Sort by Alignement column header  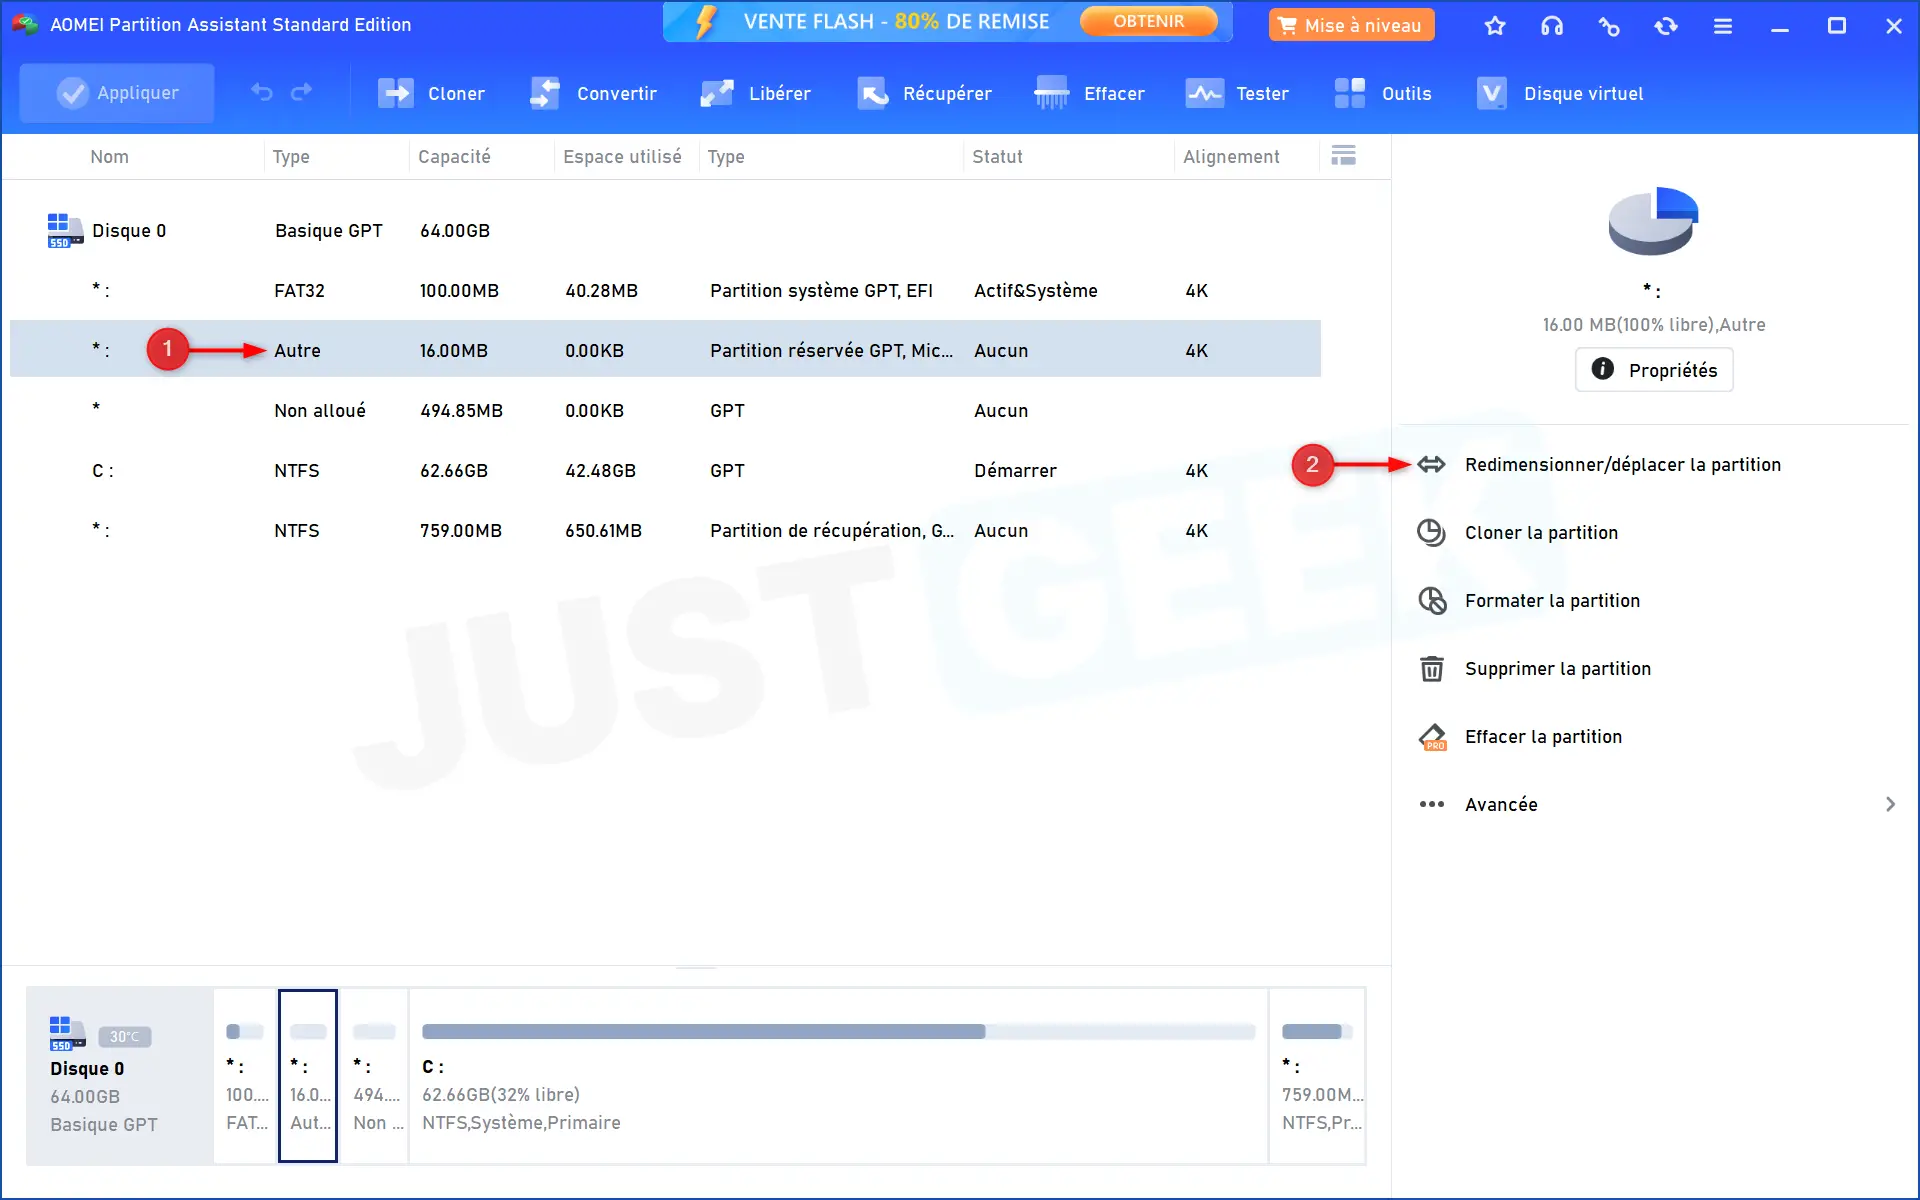point(1231,157)
